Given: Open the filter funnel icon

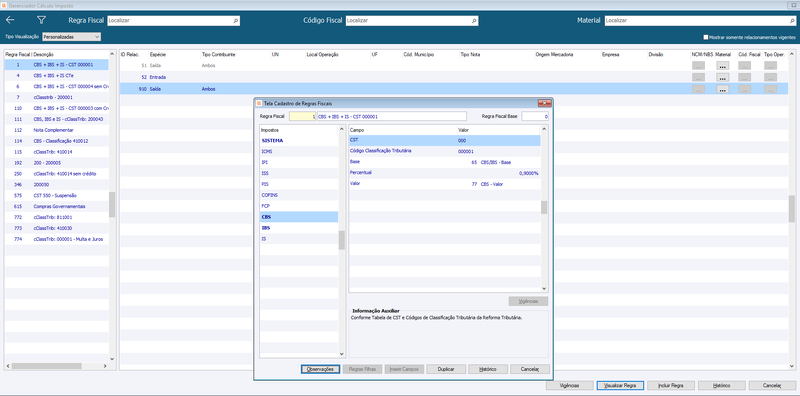Looking at the screenshot, I should [x=41, y=20].
